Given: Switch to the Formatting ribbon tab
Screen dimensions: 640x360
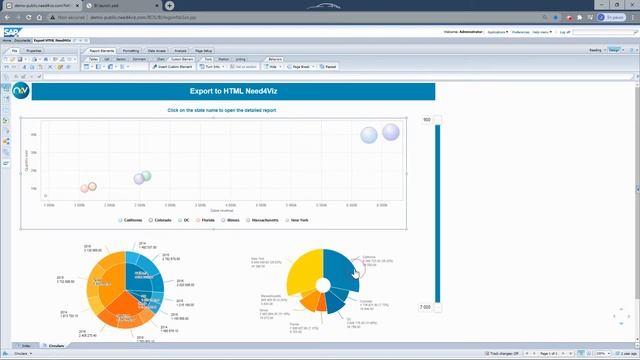Looking at the screenshot, I should [x=131, y=51].
